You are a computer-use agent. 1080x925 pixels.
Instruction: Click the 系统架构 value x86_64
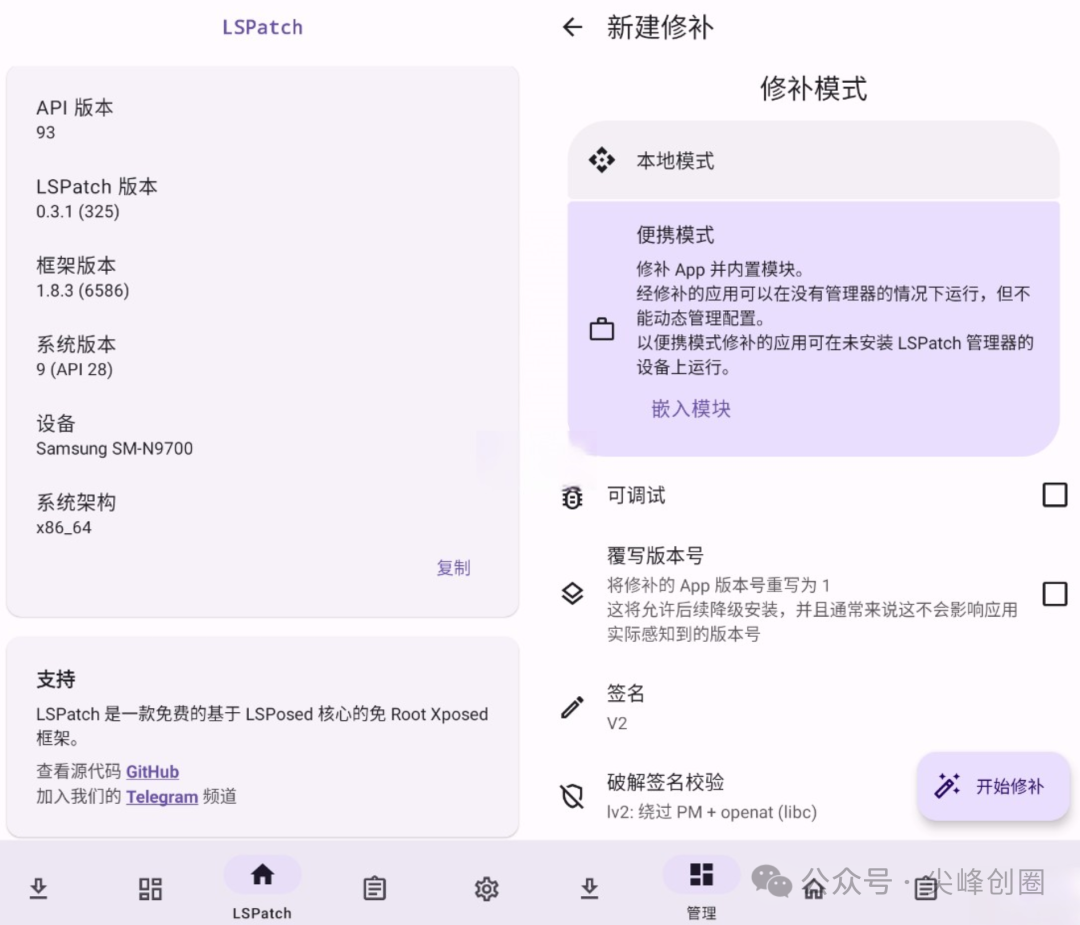[x=63, y=528]
